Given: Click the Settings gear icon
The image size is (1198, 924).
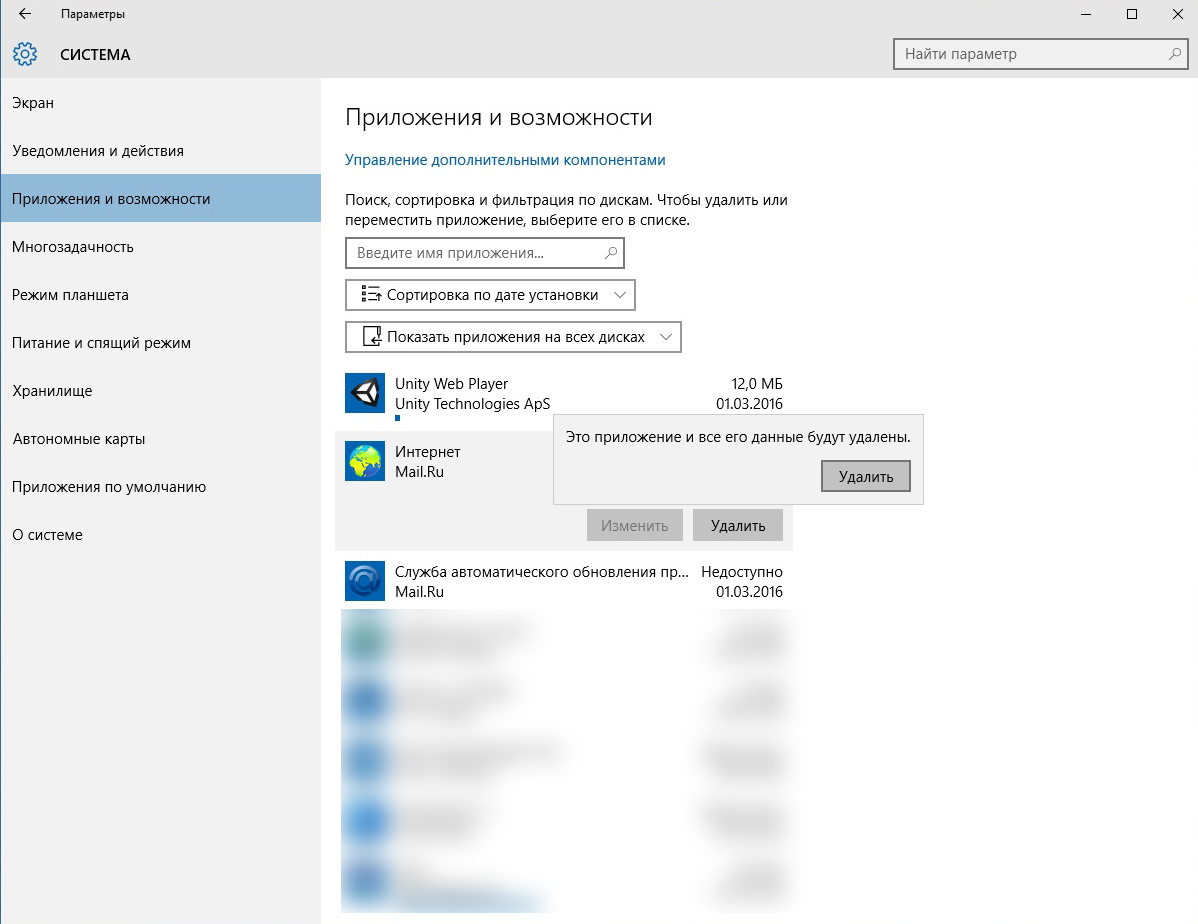Looking at the screenshot, I should tap(25, 54).
